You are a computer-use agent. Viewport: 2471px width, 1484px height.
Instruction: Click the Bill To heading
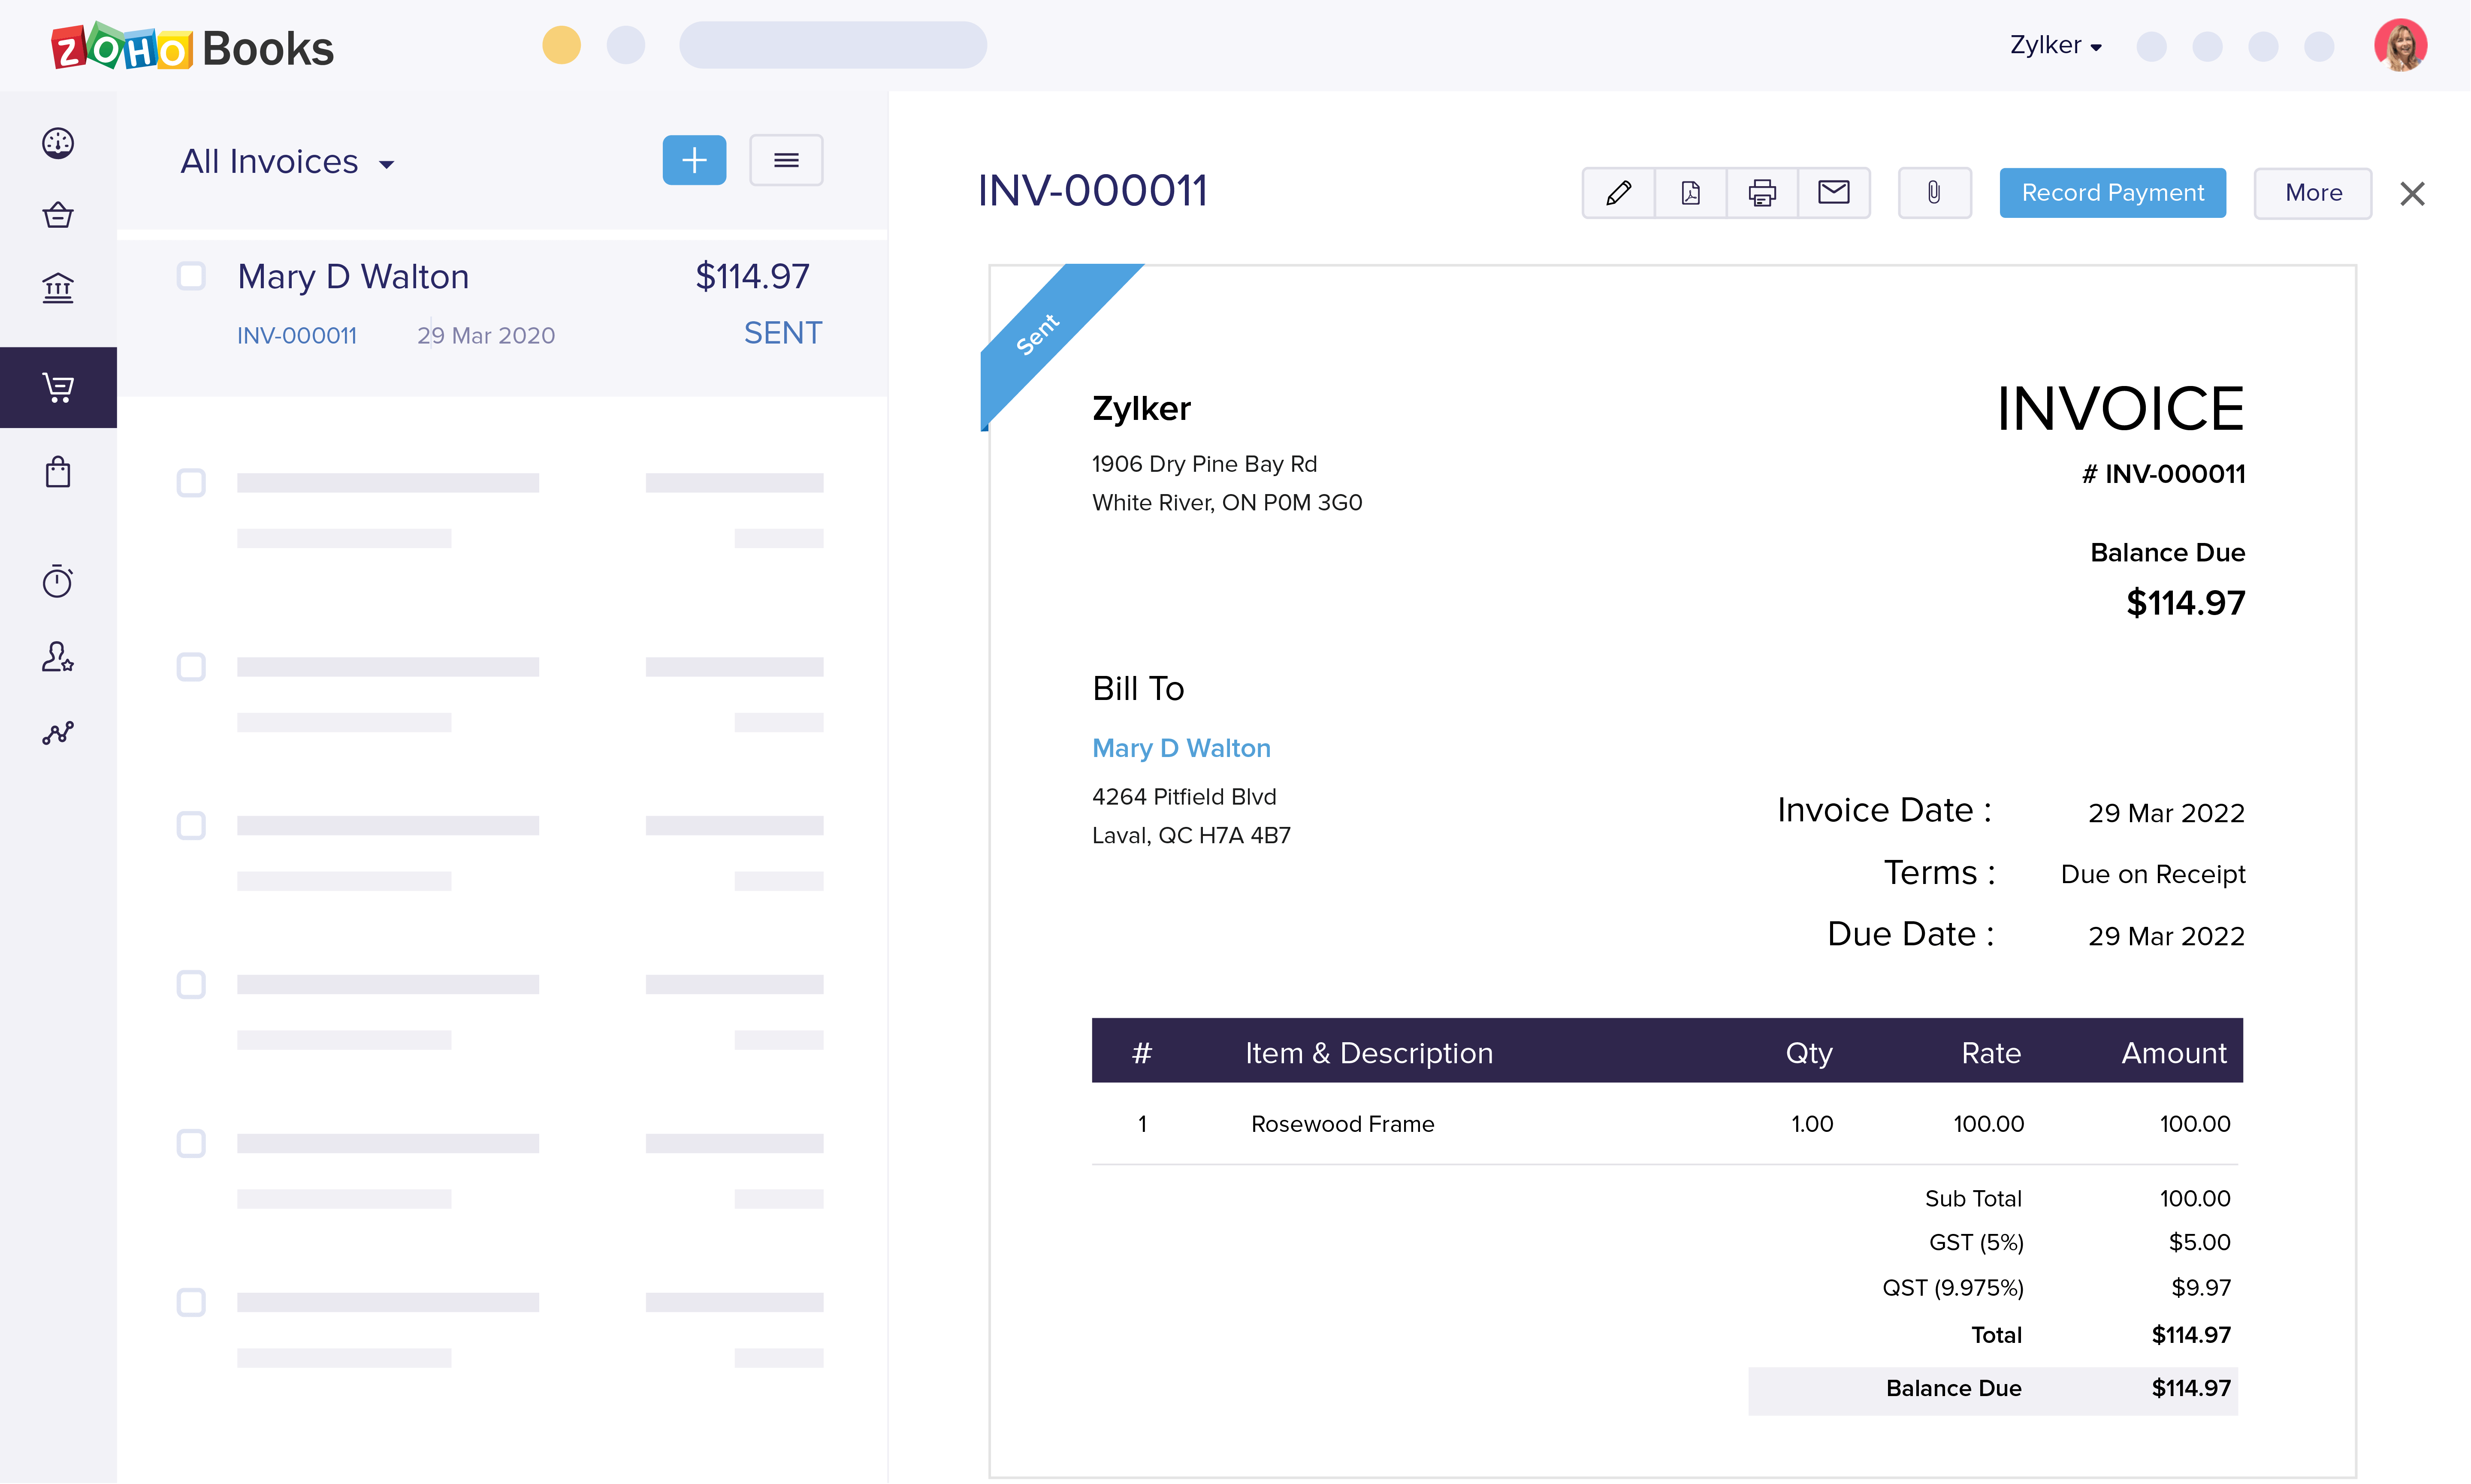[1138, 689]
